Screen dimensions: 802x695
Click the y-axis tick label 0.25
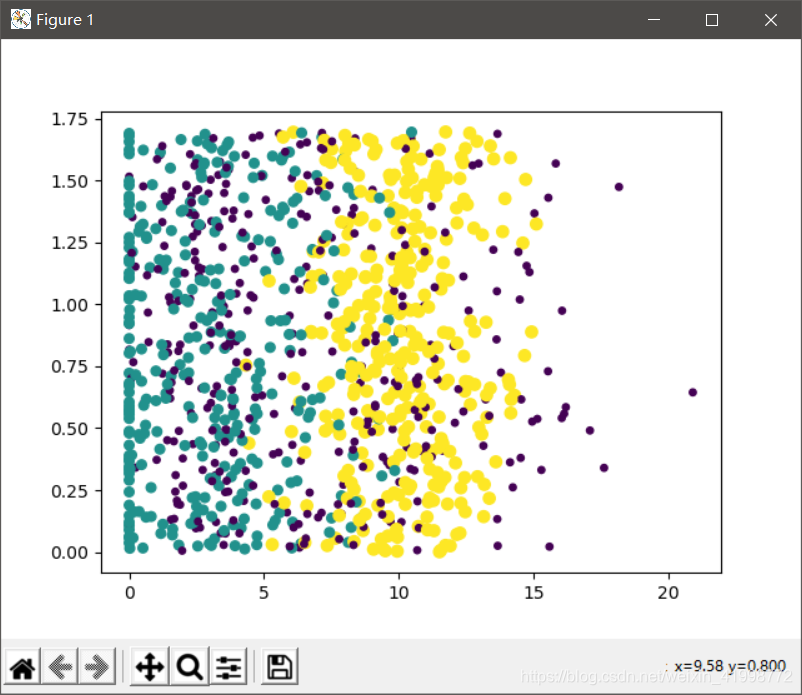pyautogui.click(x=70, y=491)
